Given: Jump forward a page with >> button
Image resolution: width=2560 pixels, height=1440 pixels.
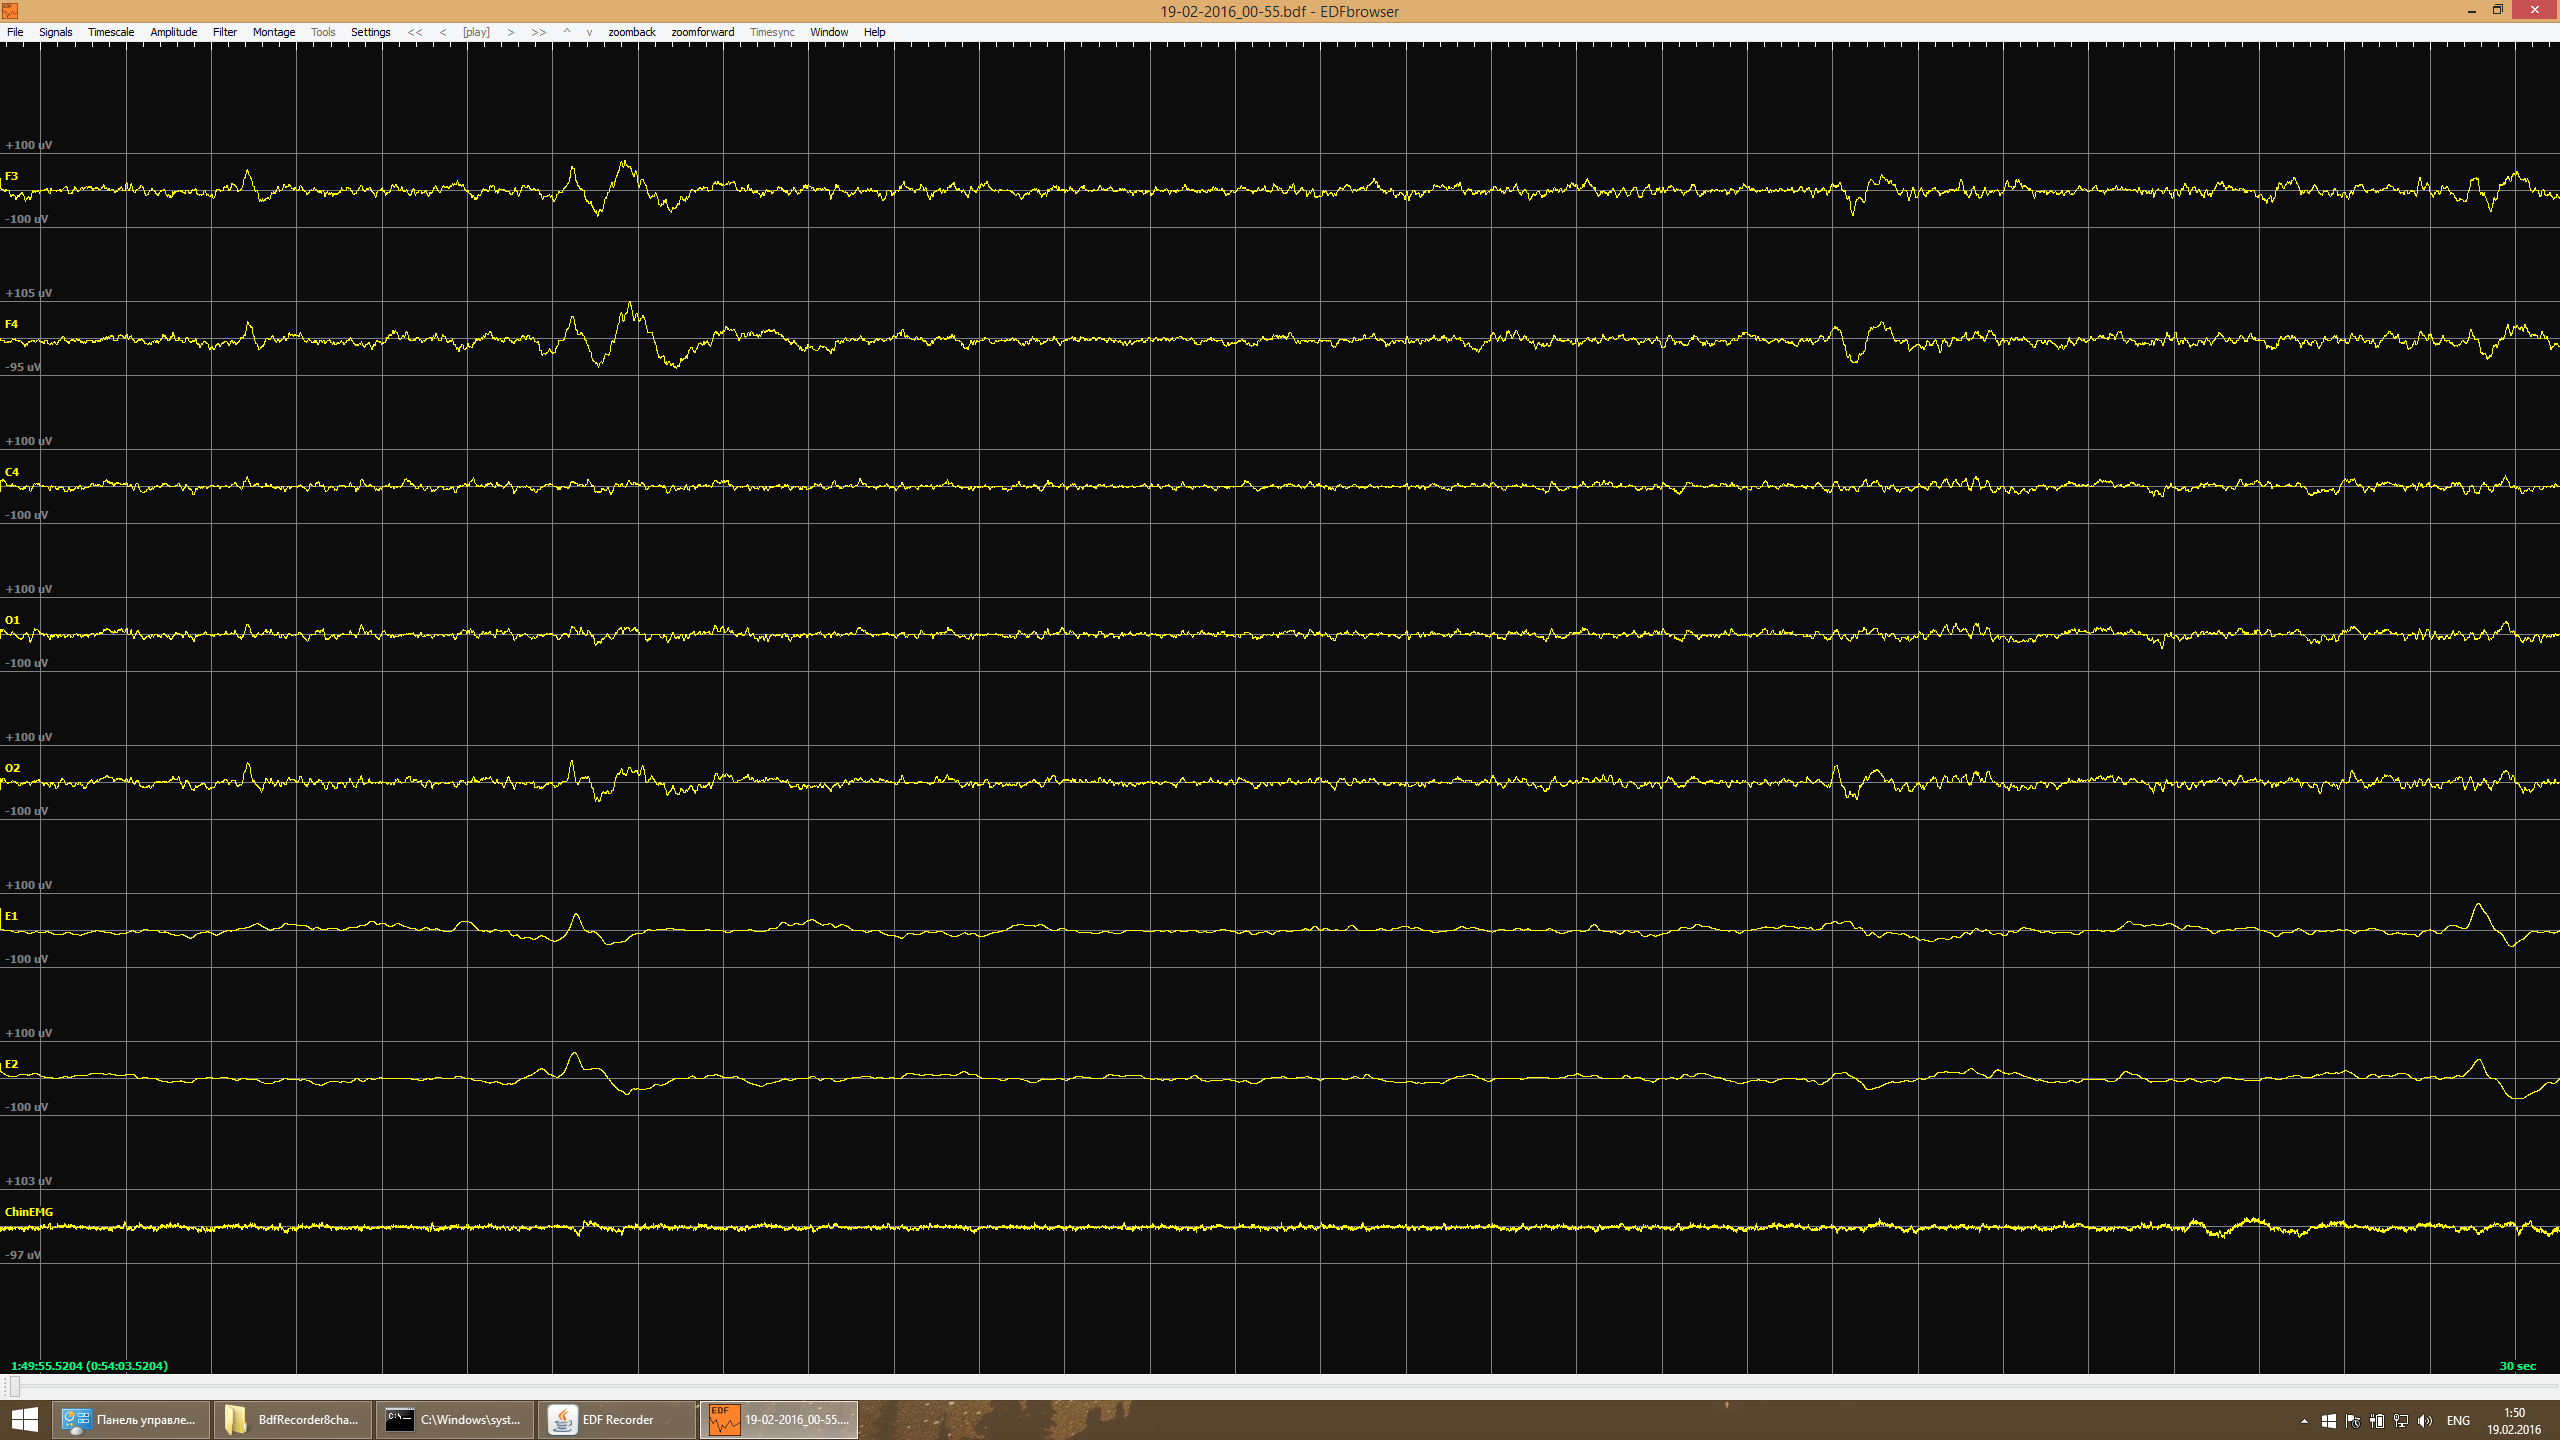Looking at the screenshot, I should (x=539, y=32).
